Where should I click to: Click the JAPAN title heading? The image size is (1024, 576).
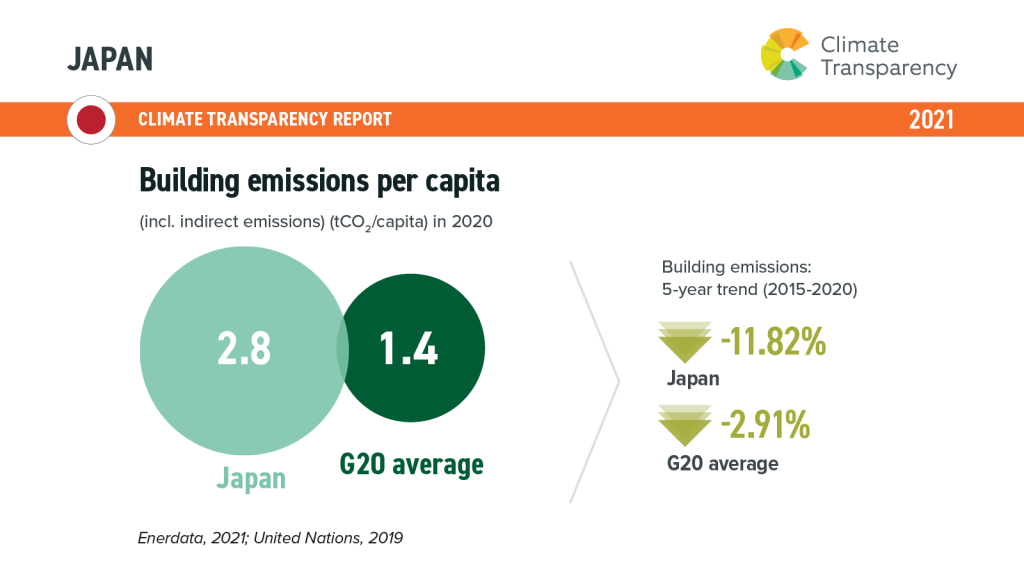(x=110, y=59)
